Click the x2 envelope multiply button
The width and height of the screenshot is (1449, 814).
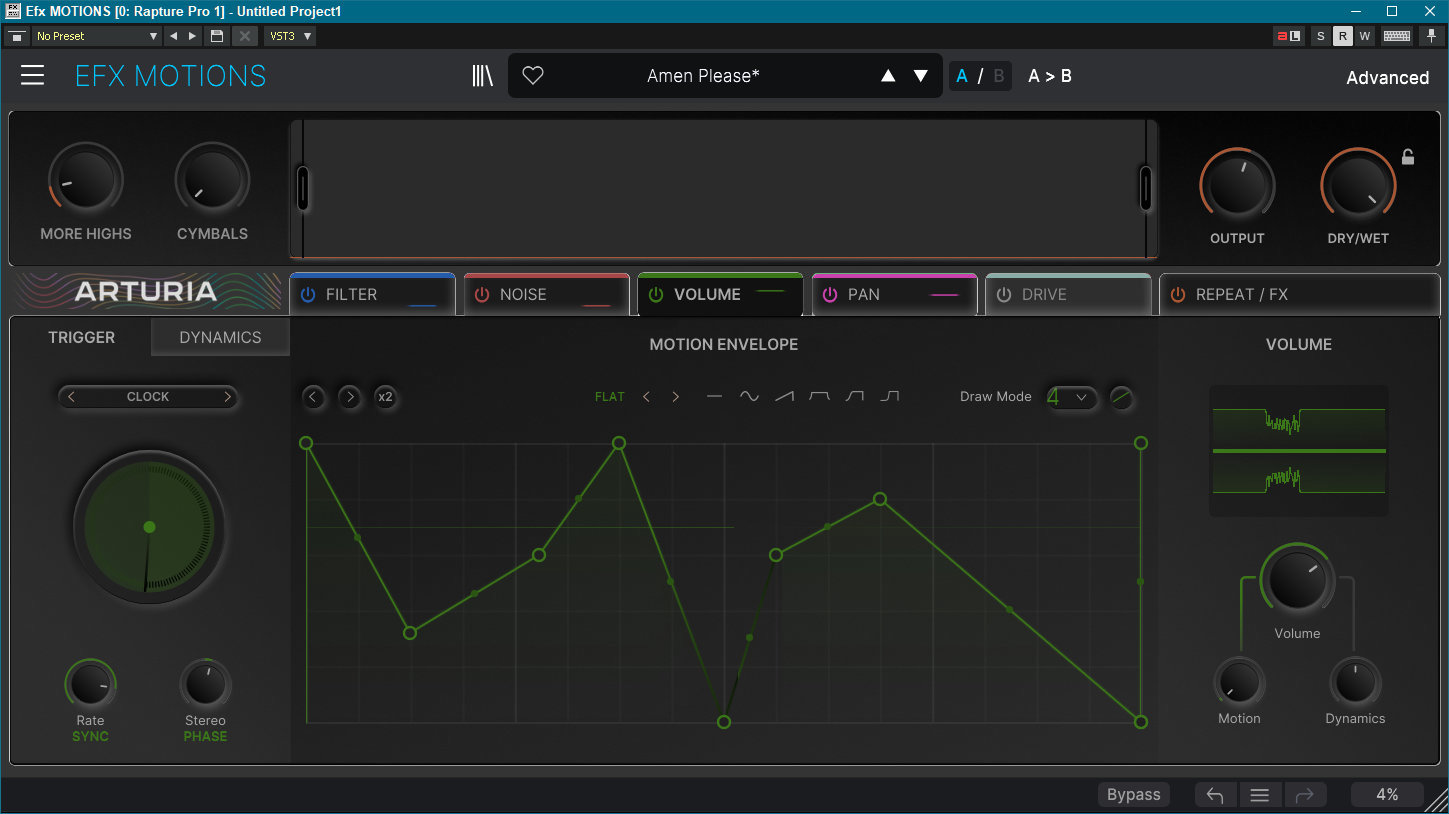pos(385,397)
